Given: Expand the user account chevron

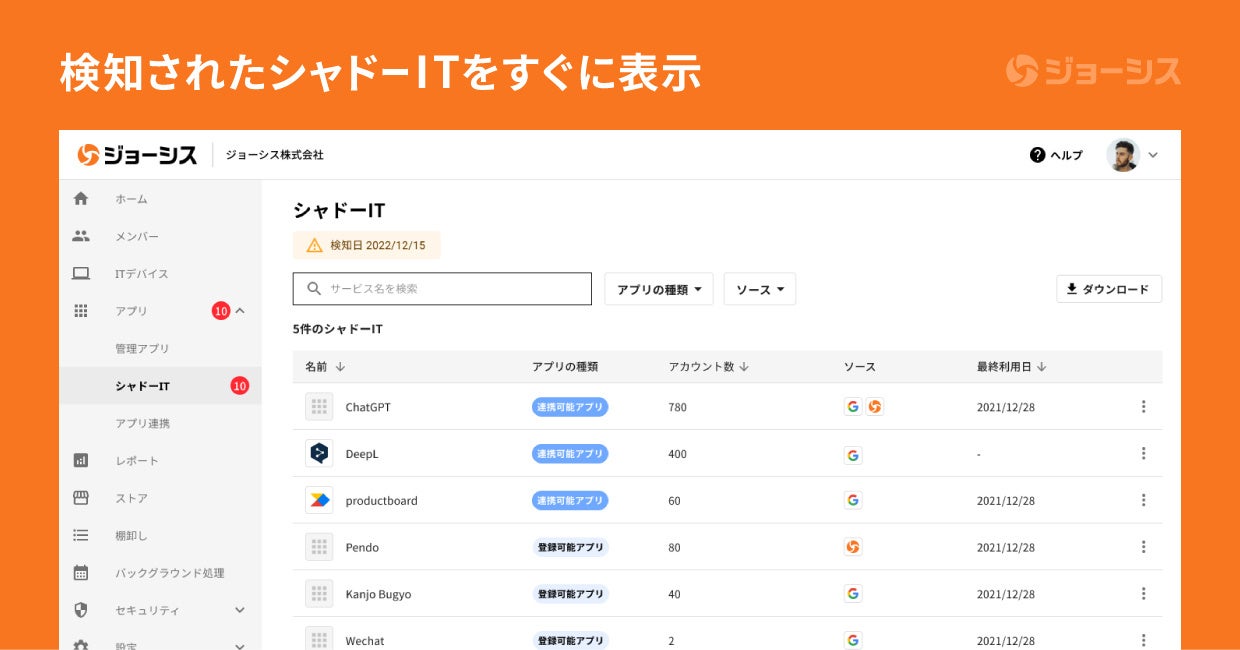Looking at the screenshot, I should (1153, 155).
